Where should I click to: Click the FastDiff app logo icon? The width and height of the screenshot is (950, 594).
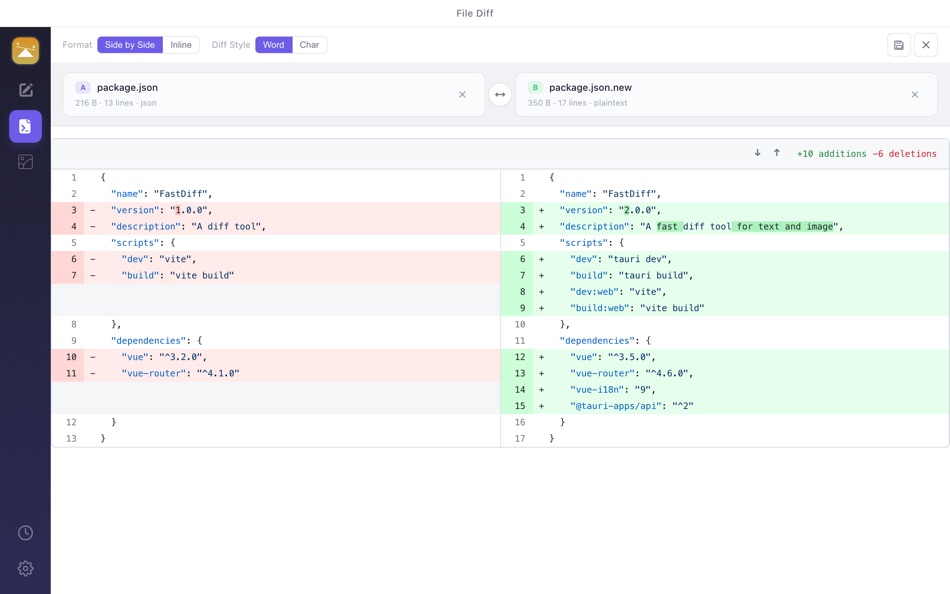pos(25,50)
